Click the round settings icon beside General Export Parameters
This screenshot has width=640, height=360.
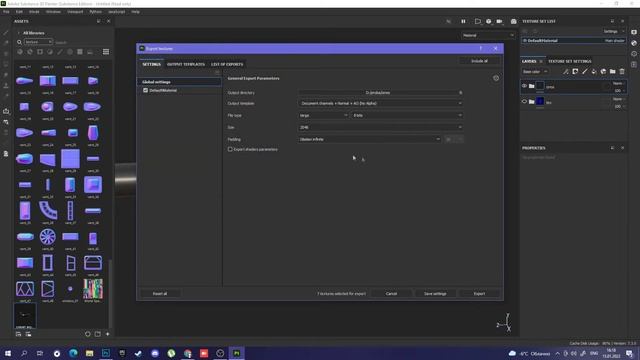(496, 78)
